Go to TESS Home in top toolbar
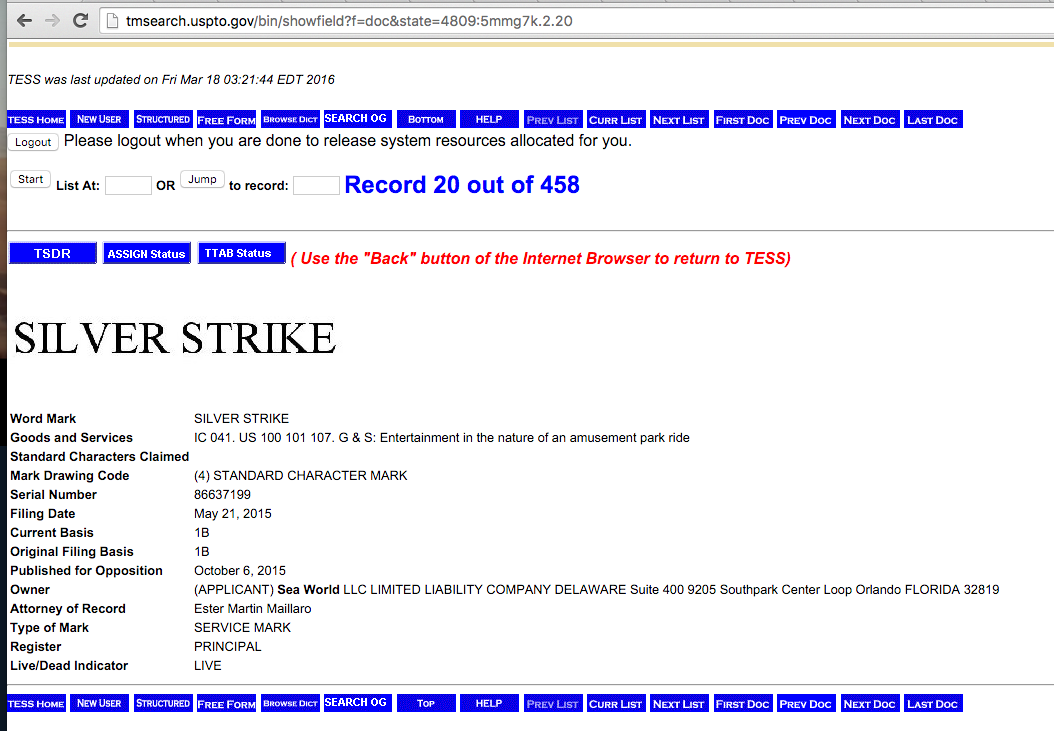The height and width of the screenshot is (731, 1054). [36, 120]
